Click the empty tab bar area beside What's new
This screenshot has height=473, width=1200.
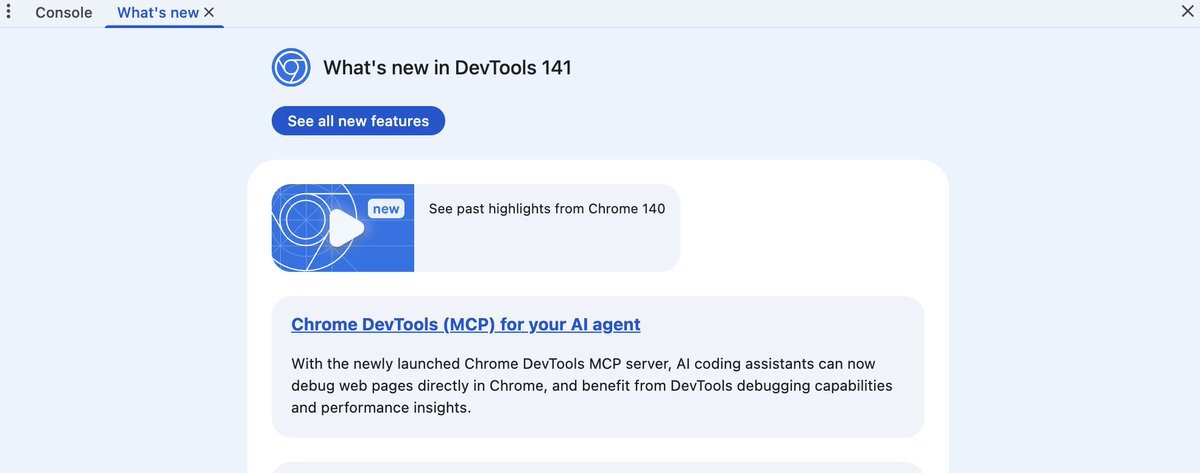tap(700, 13)
